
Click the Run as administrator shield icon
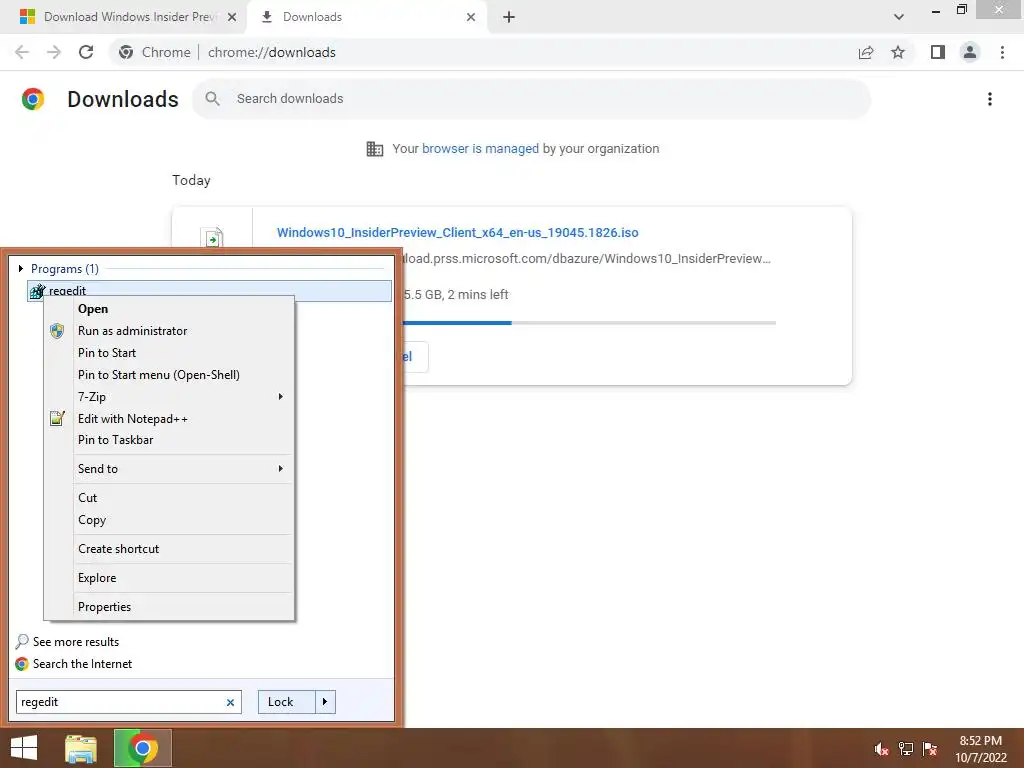(x=57, y=331)
